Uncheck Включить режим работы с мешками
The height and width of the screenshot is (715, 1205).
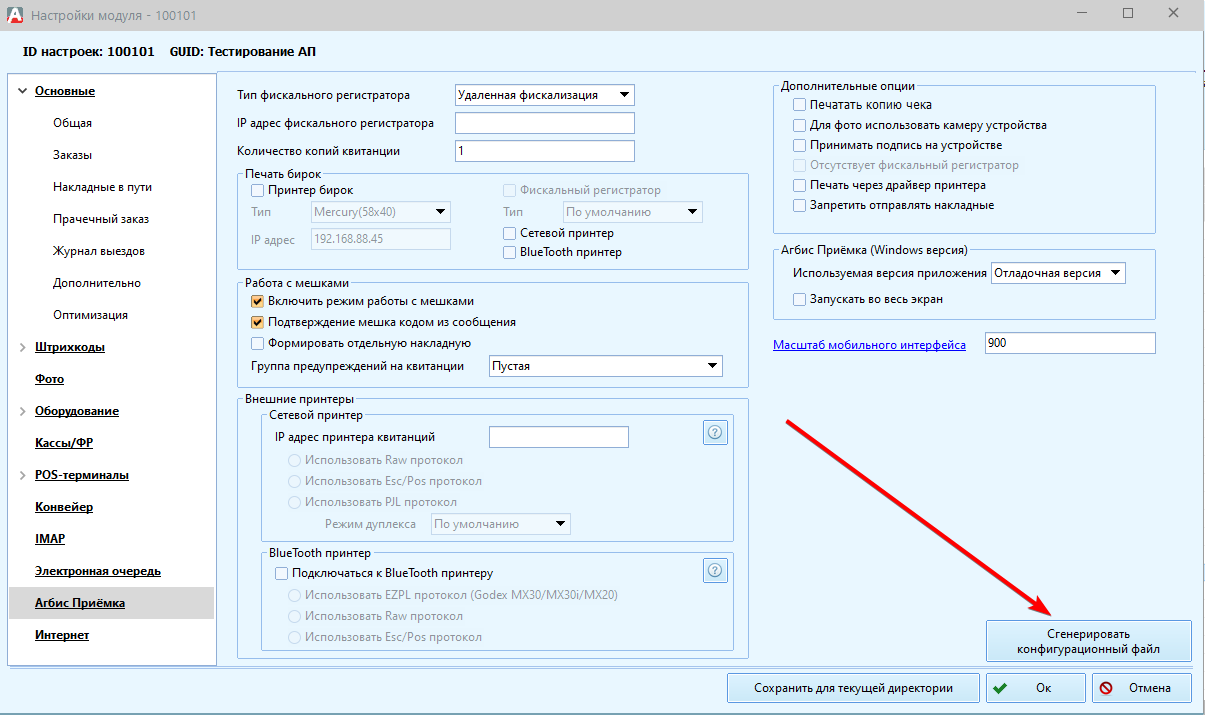point(257,301)
